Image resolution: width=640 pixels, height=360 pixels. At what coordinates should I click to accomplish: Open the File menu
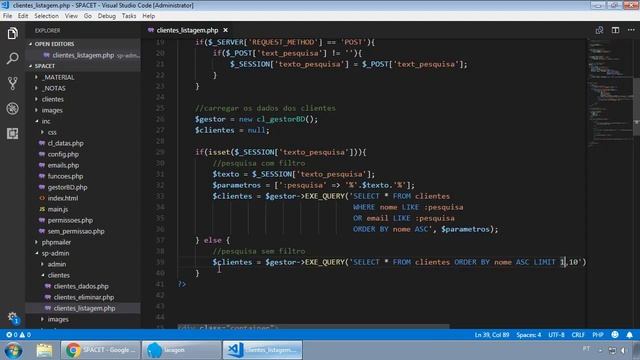coord(7,16)
